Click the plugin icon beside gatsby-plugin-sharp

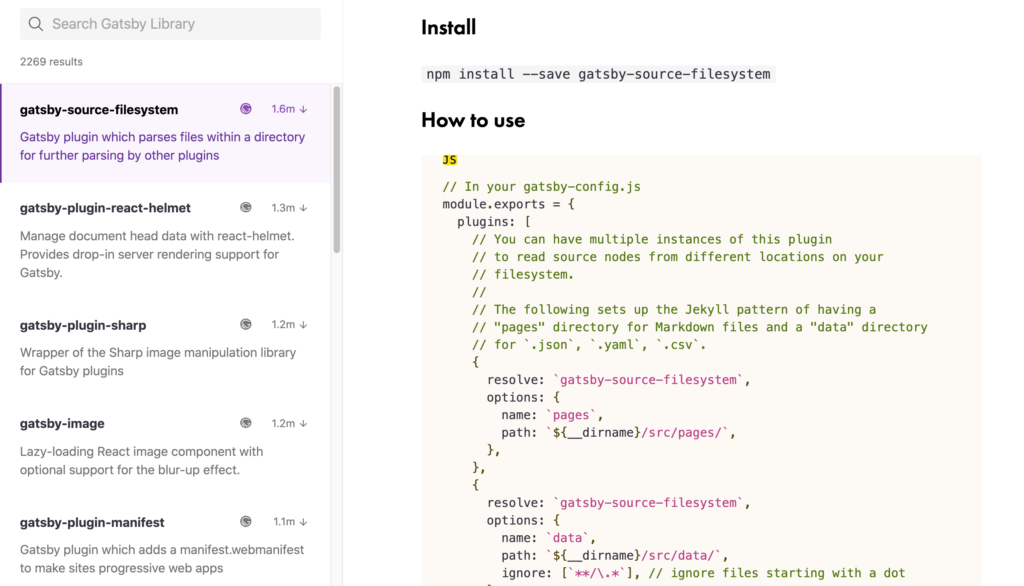tap(246, 324)
